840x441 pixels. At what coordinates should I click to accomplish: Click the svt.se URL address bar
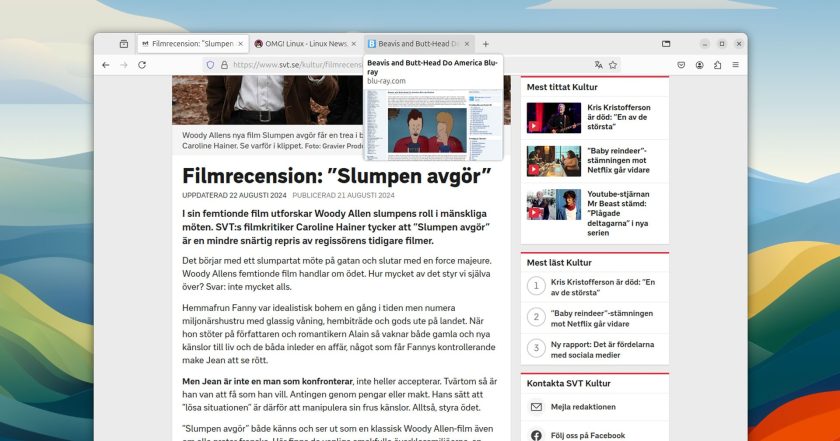(297, 65)
